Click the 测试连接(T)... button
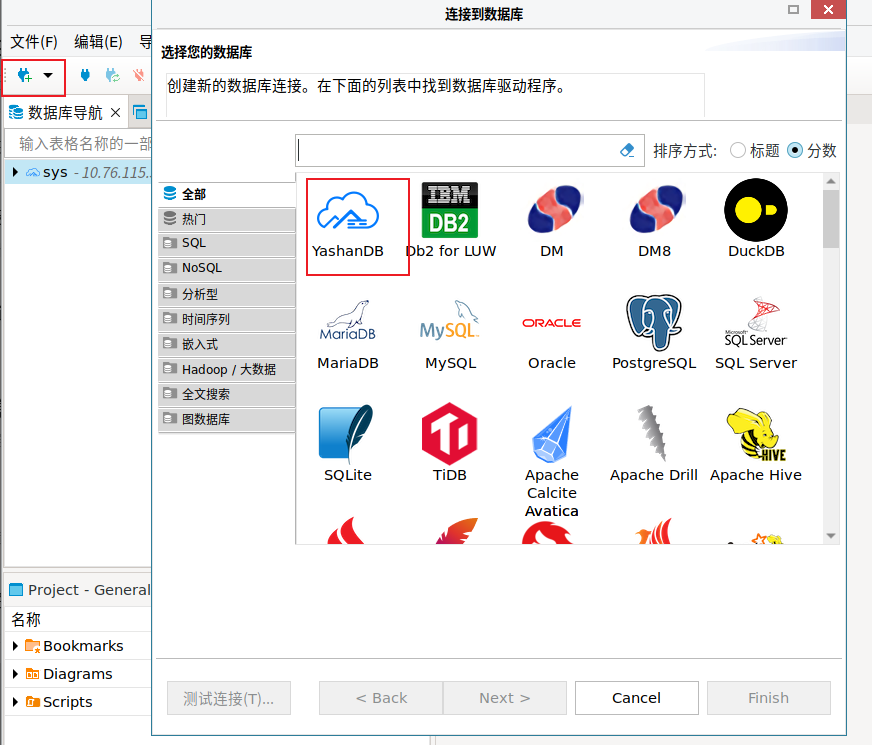This screenshot has width=872, height=745. [229, 698]
